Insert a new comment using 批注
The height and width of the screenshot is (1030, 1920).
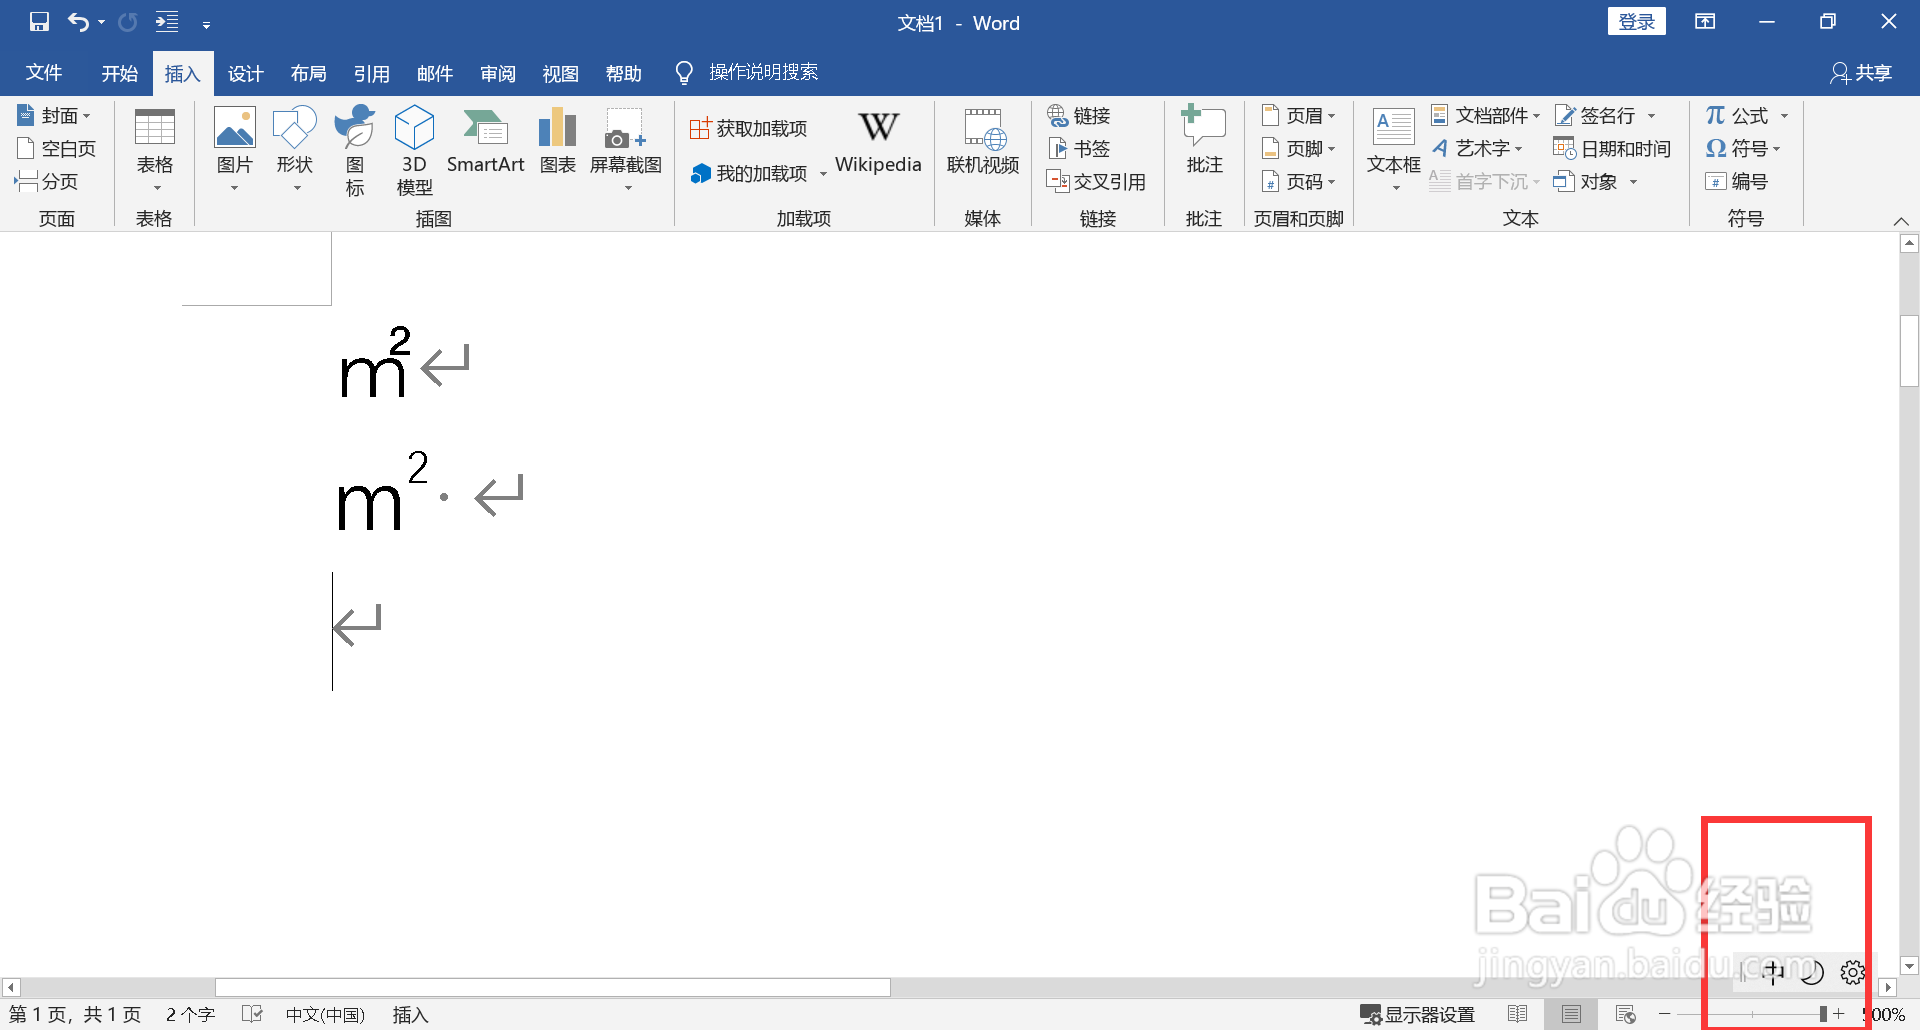click(x=1203, y=140)
